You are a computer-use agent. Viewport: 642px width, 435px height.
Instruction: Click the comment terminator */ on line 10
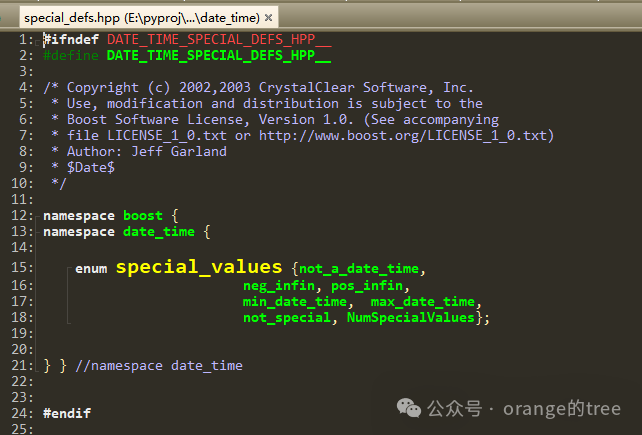coord(59,183)
